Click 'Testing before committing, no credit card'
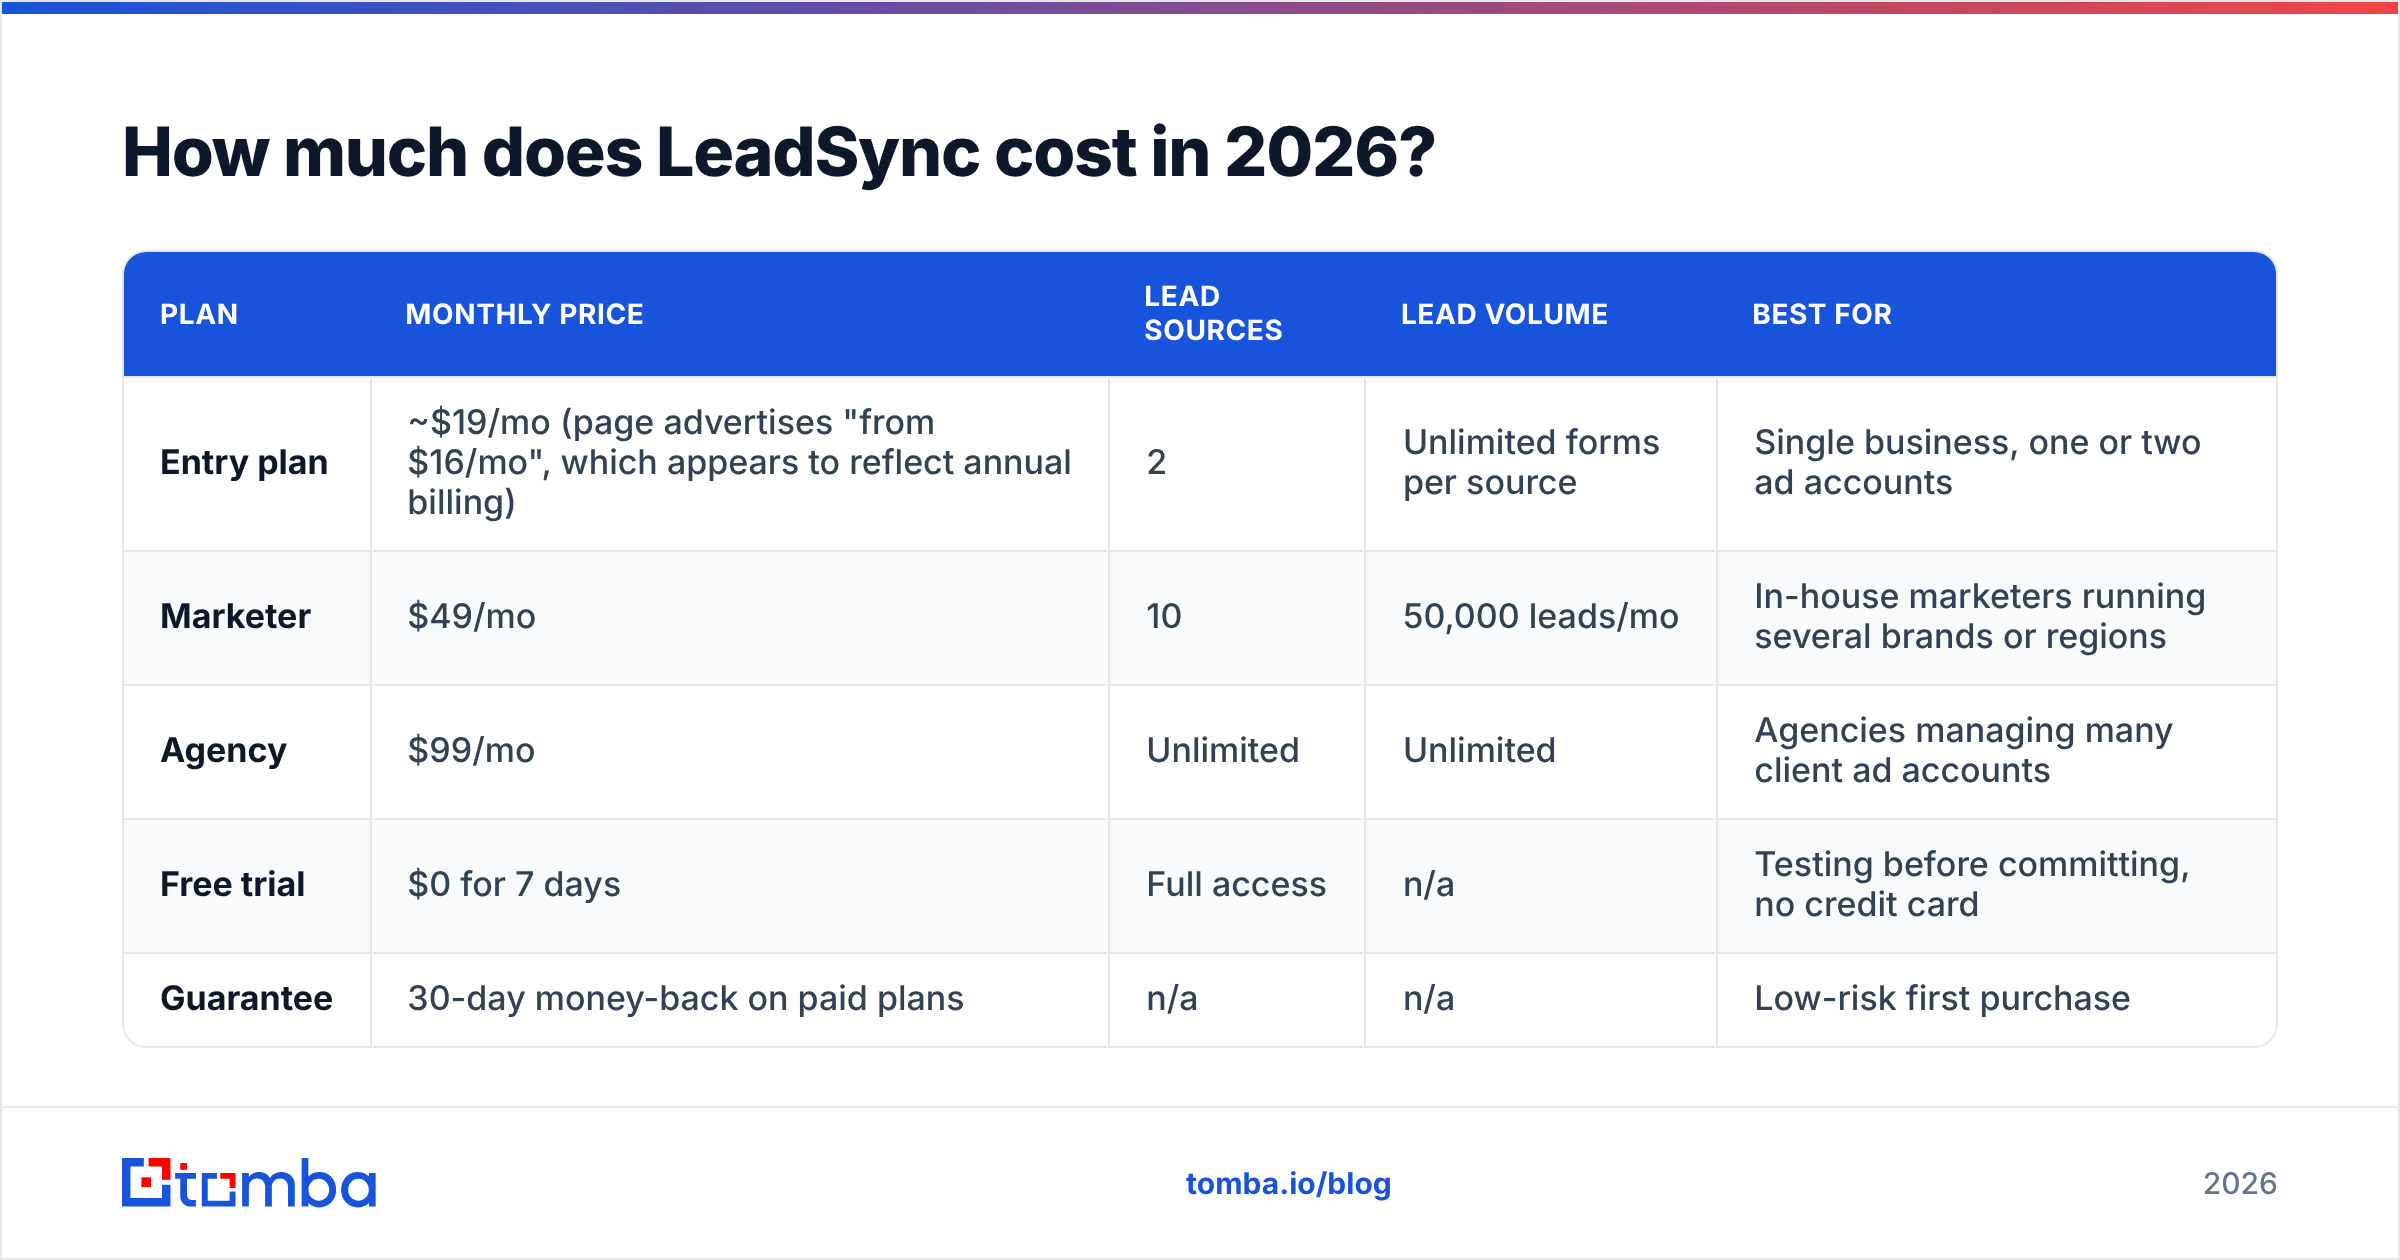The height and width of the screenshot is (1260, 2400). pos(1971,884)
